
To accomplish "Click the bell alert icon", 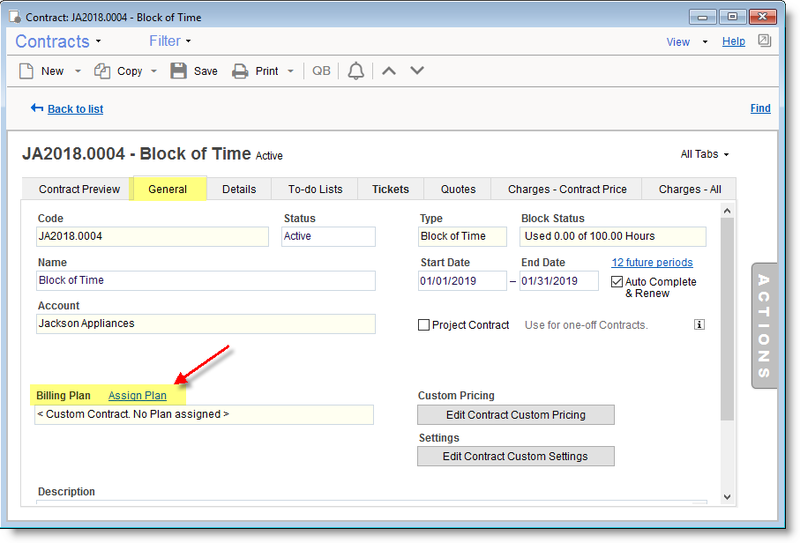I will tap(356, 71).
